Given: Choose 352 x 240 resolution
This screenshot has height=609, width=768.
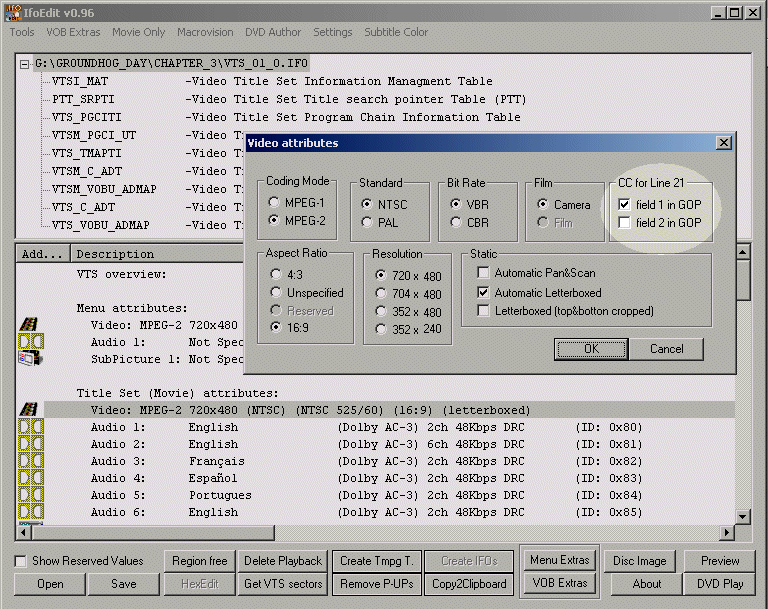Looking at the screenshot, I should pyautogui.click(x=408, y=329).
